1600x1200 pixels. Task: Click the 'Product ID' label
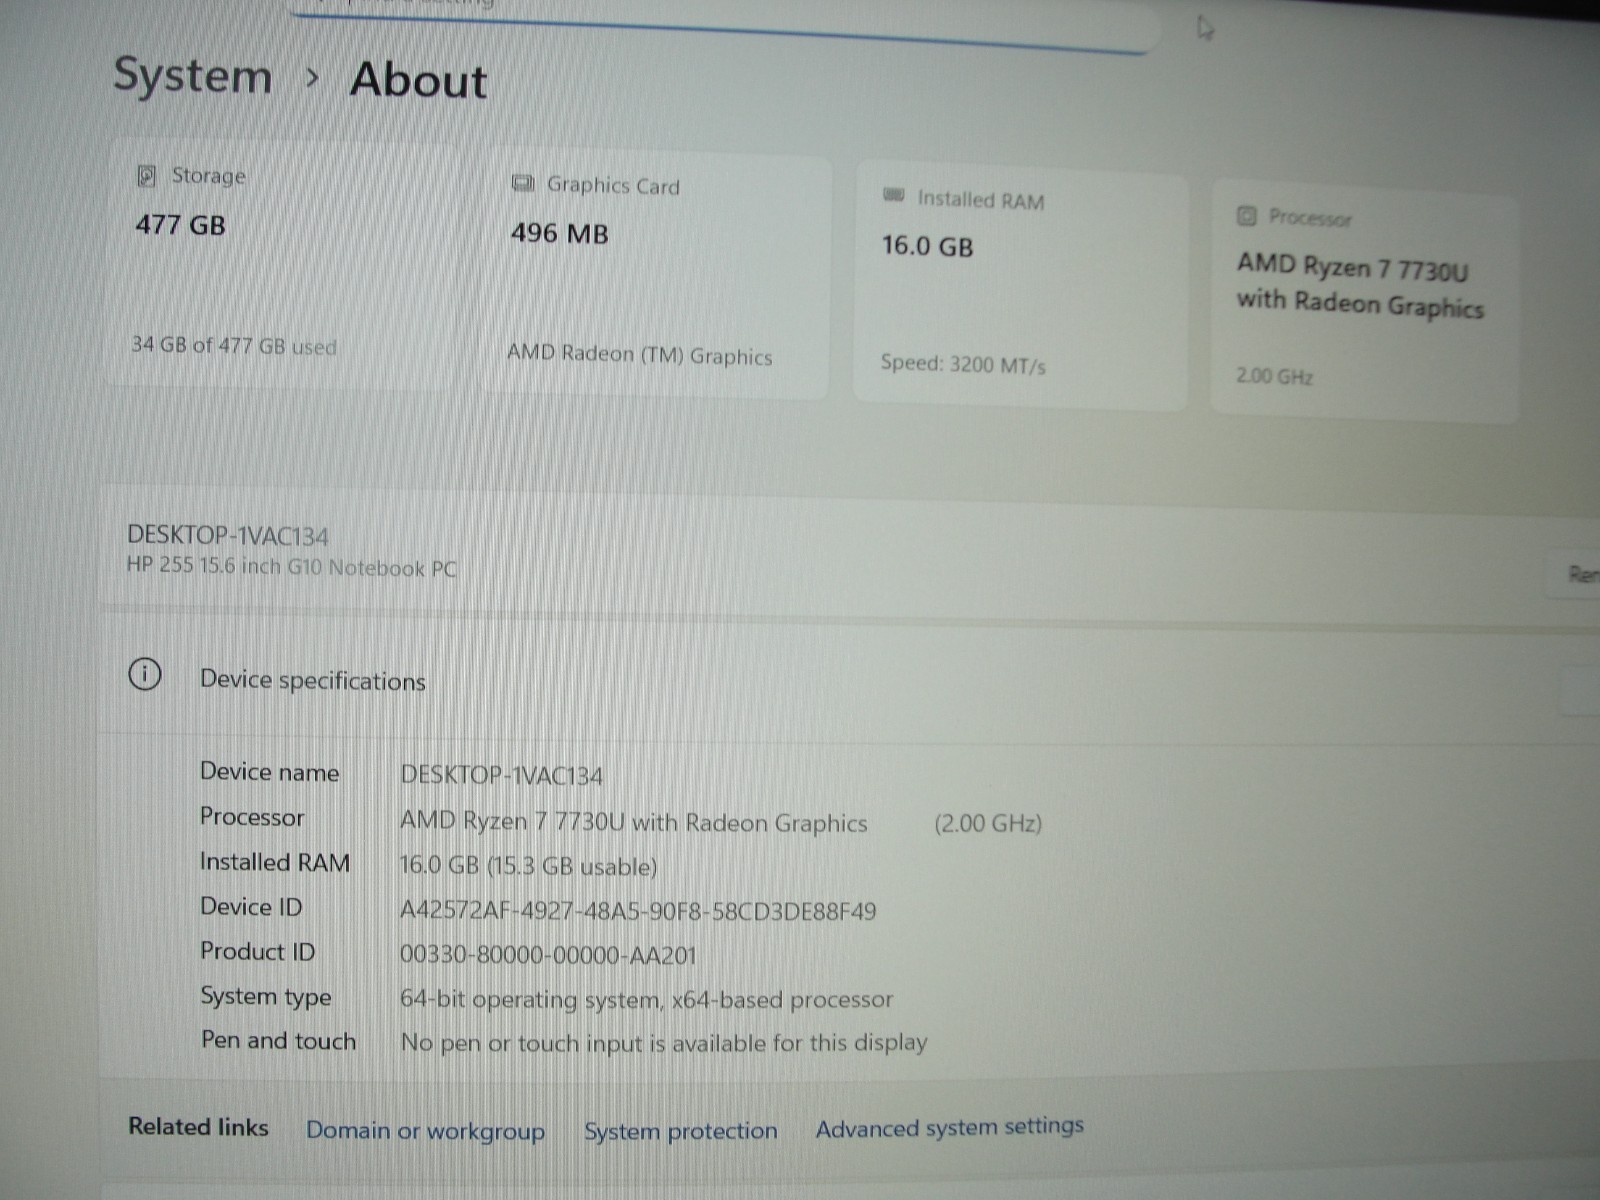click(x=257, y=951)
